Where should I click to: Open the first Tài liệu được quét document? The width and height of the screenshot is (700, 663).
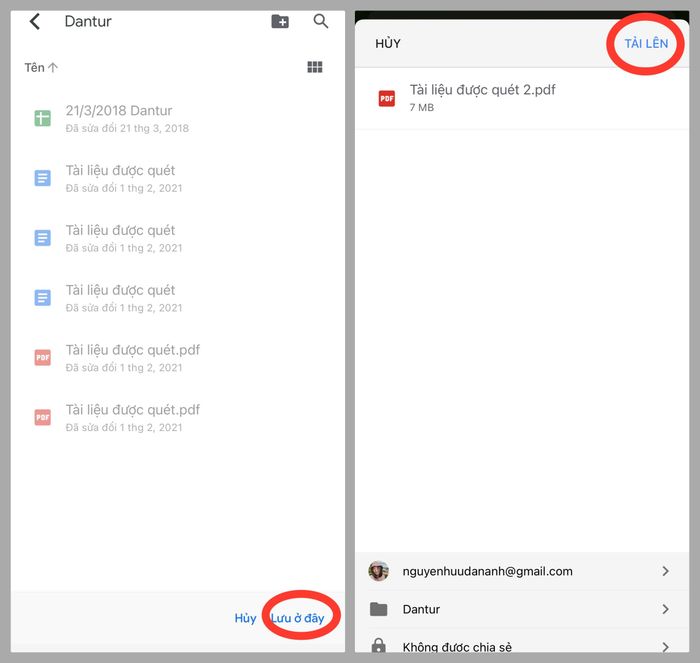(x=120, y=171)
